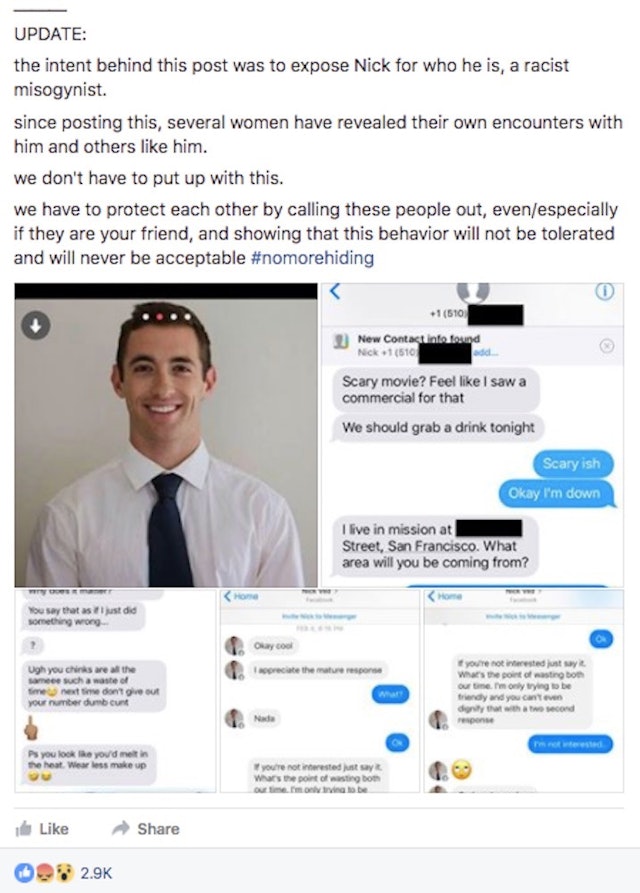Click the blue like reaction icon
Screen dimensions: 640x893
[24, 872]
